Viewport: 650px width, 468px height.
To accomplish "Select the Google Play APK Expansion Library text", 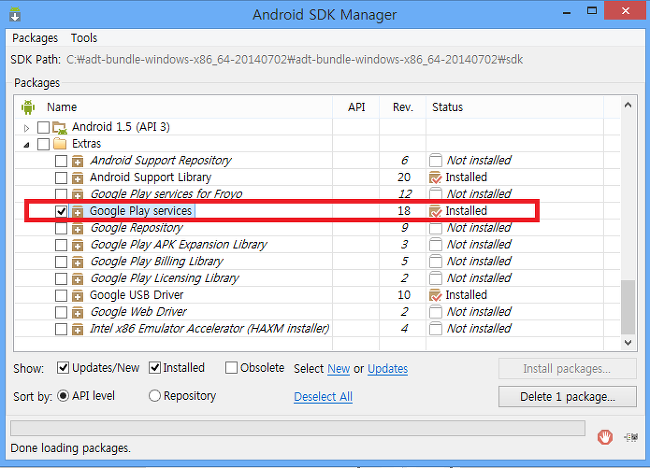I will (179, 245).
